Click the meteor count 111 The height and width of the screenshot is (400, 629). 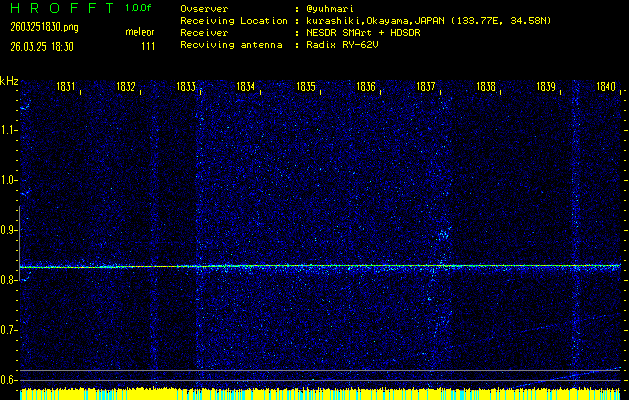148,47
